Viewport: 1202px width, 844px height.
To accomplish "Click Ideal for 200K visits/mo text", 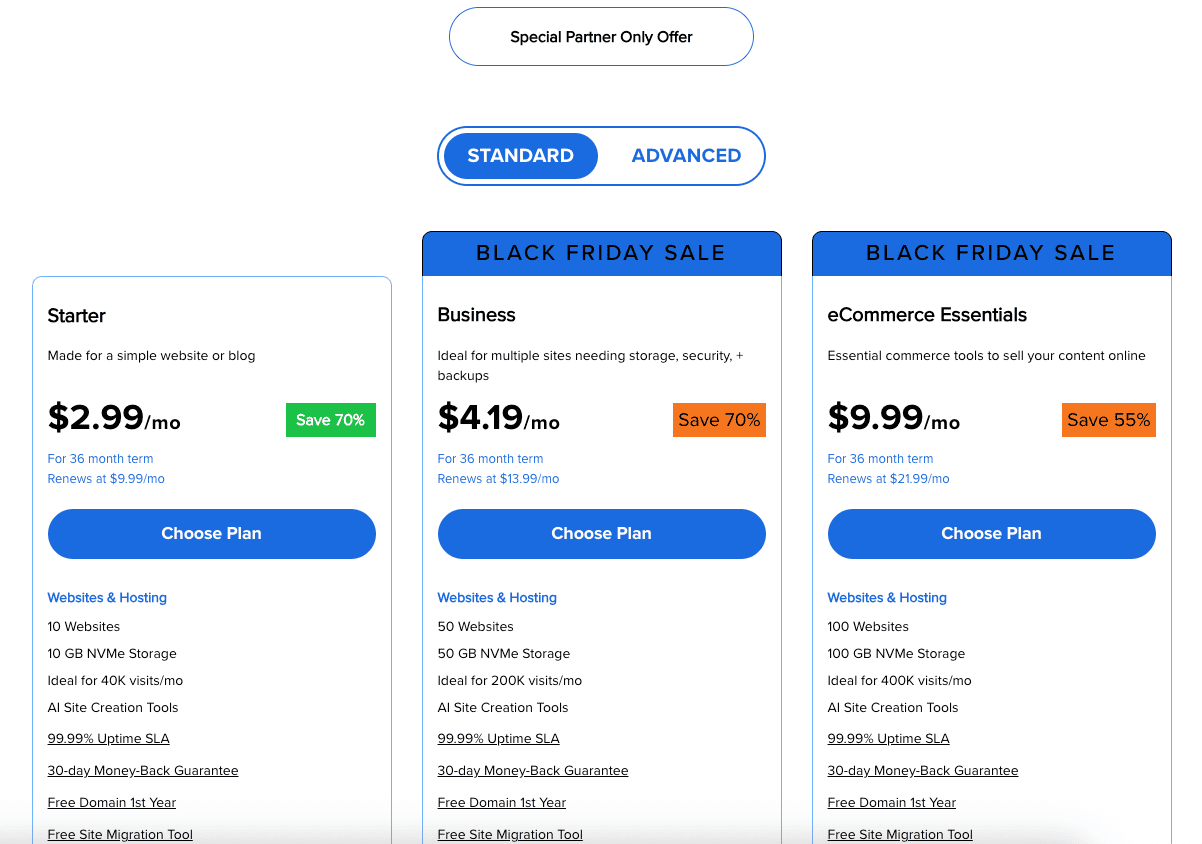I will click(x=510, y=681).
